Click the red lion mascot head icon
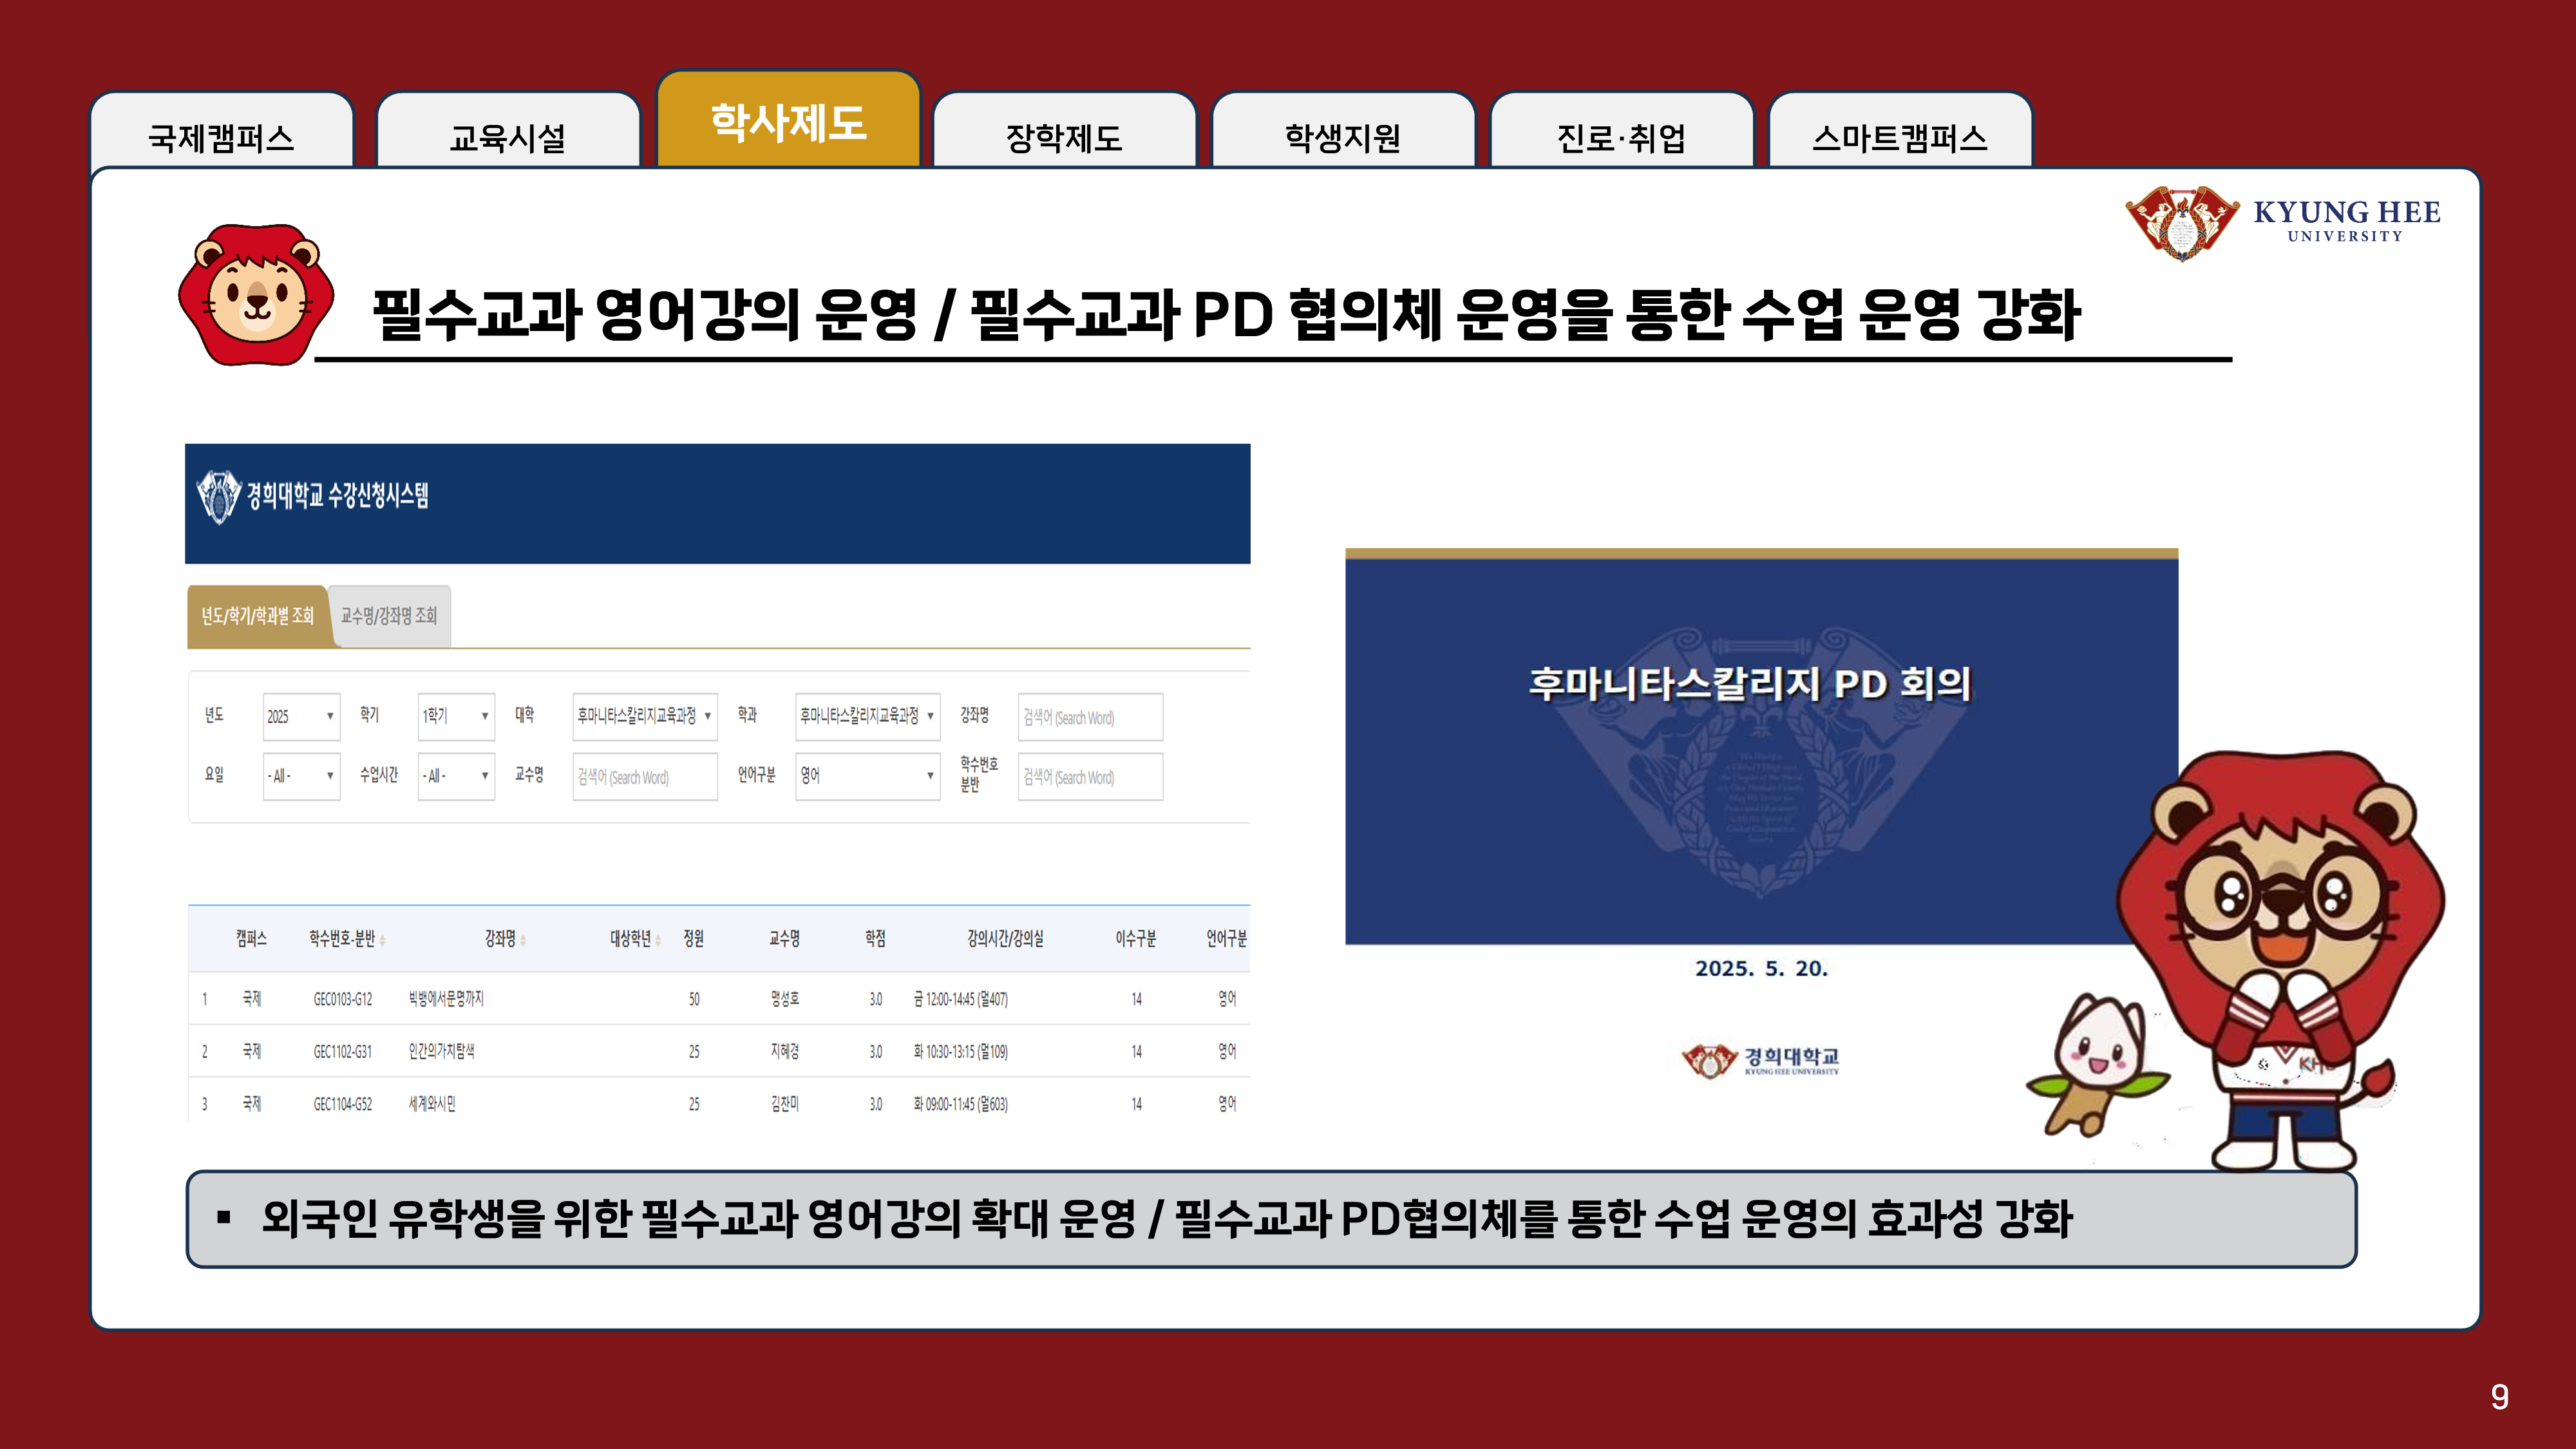2576x1449 pixels. [x=256, y=294]
